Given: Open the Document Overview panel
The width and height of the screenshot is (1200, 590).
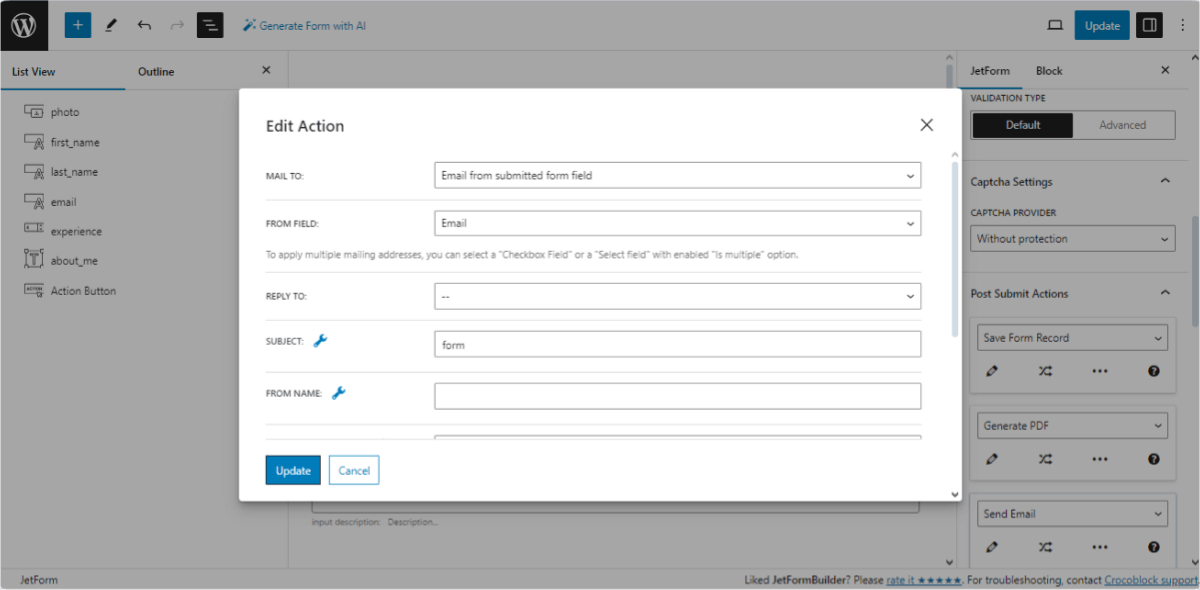Looking at the screenshot, I should pyautogui.click(x=210, y=24).
